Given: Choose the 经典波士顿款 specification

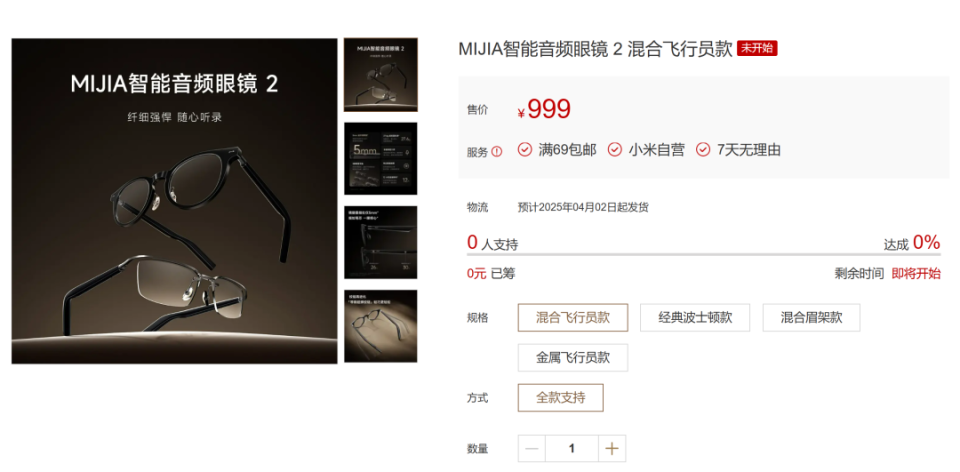Looking at the screenshot, I should (695, 318).
